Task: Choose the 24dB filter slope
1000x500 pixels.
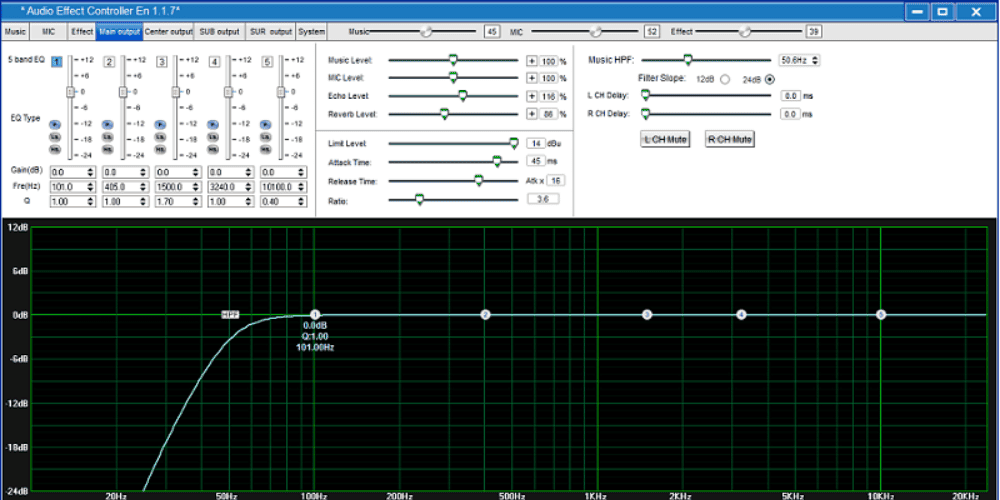Action: [770, 80]
